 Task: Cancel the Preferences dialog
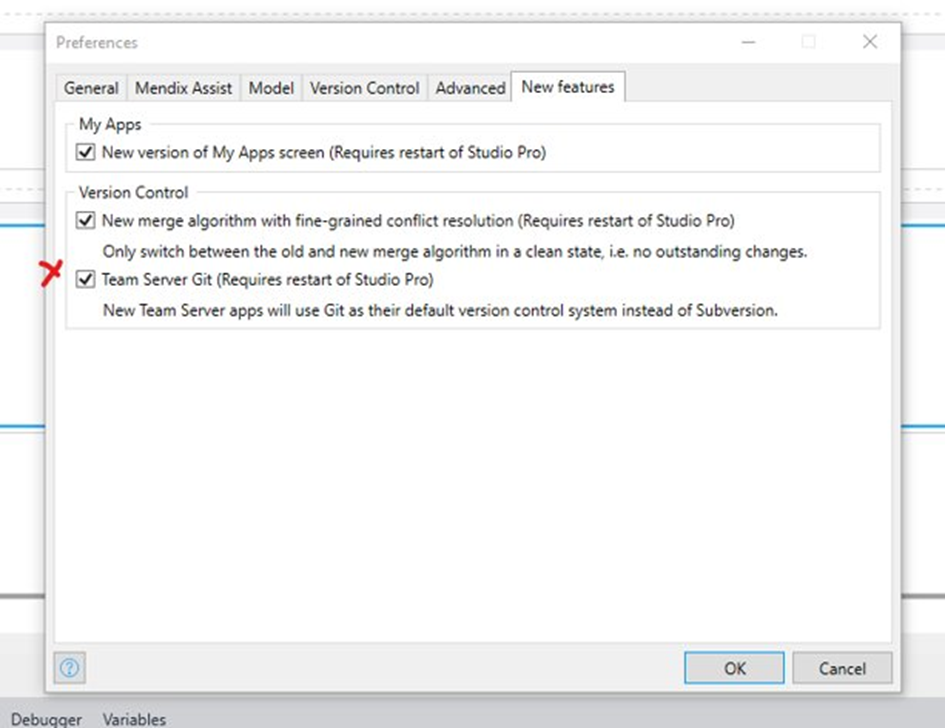(x=842, y=668)
